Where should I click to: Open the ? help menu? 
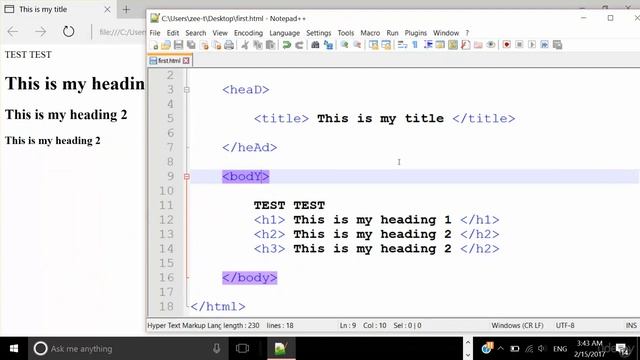(467, 33)
